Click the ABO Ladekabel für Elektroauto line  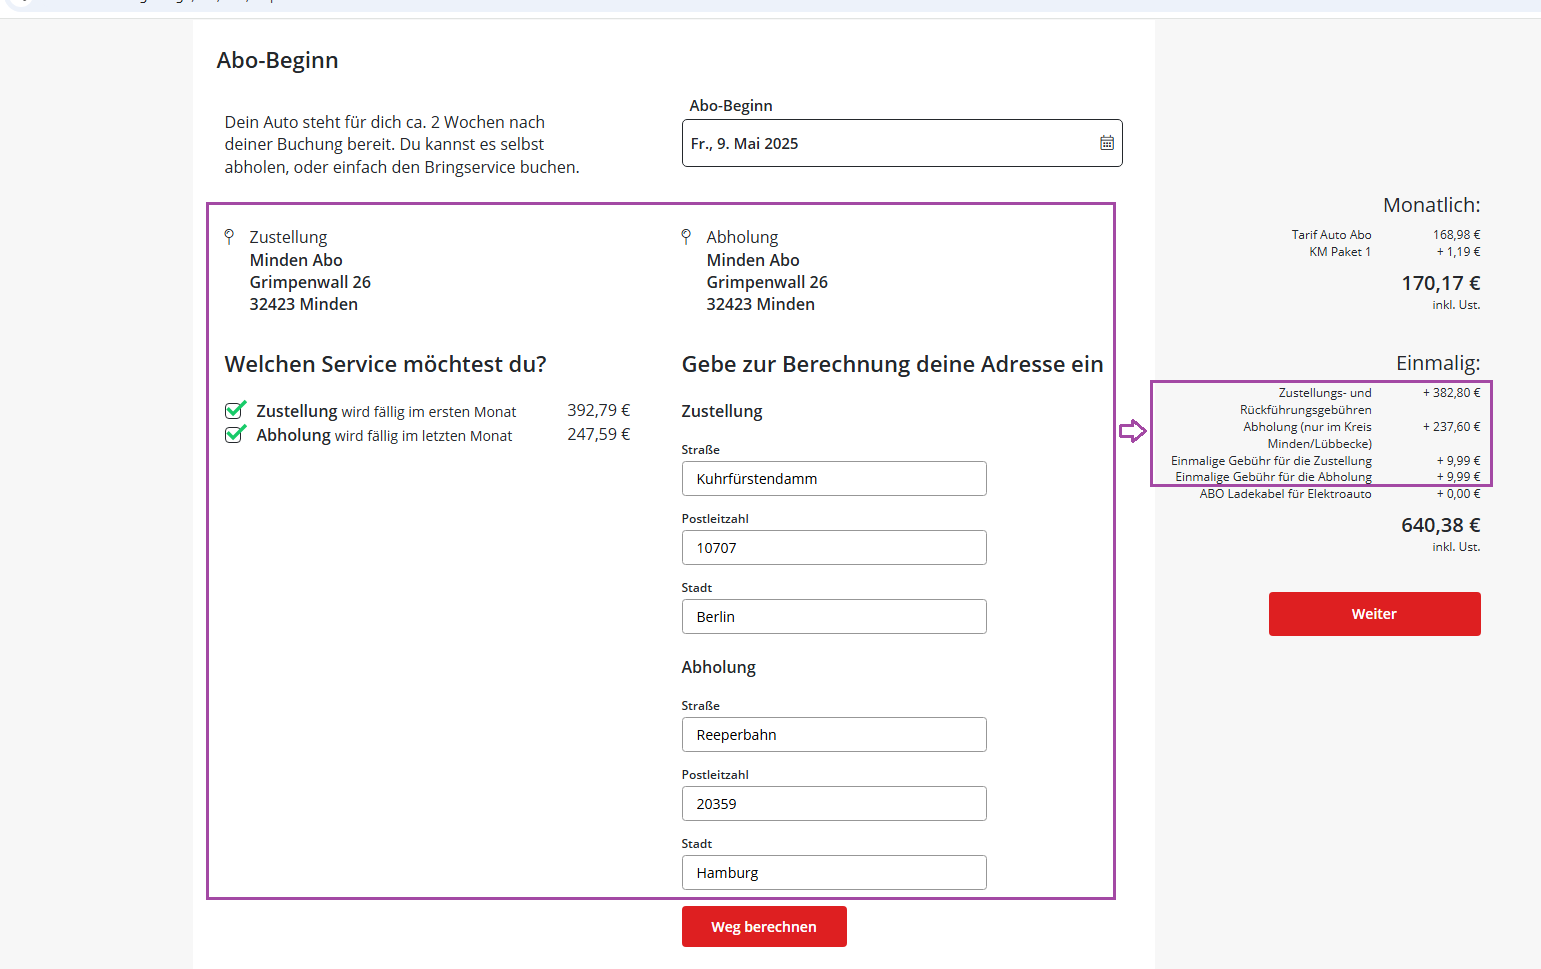tap(1285, 494)
